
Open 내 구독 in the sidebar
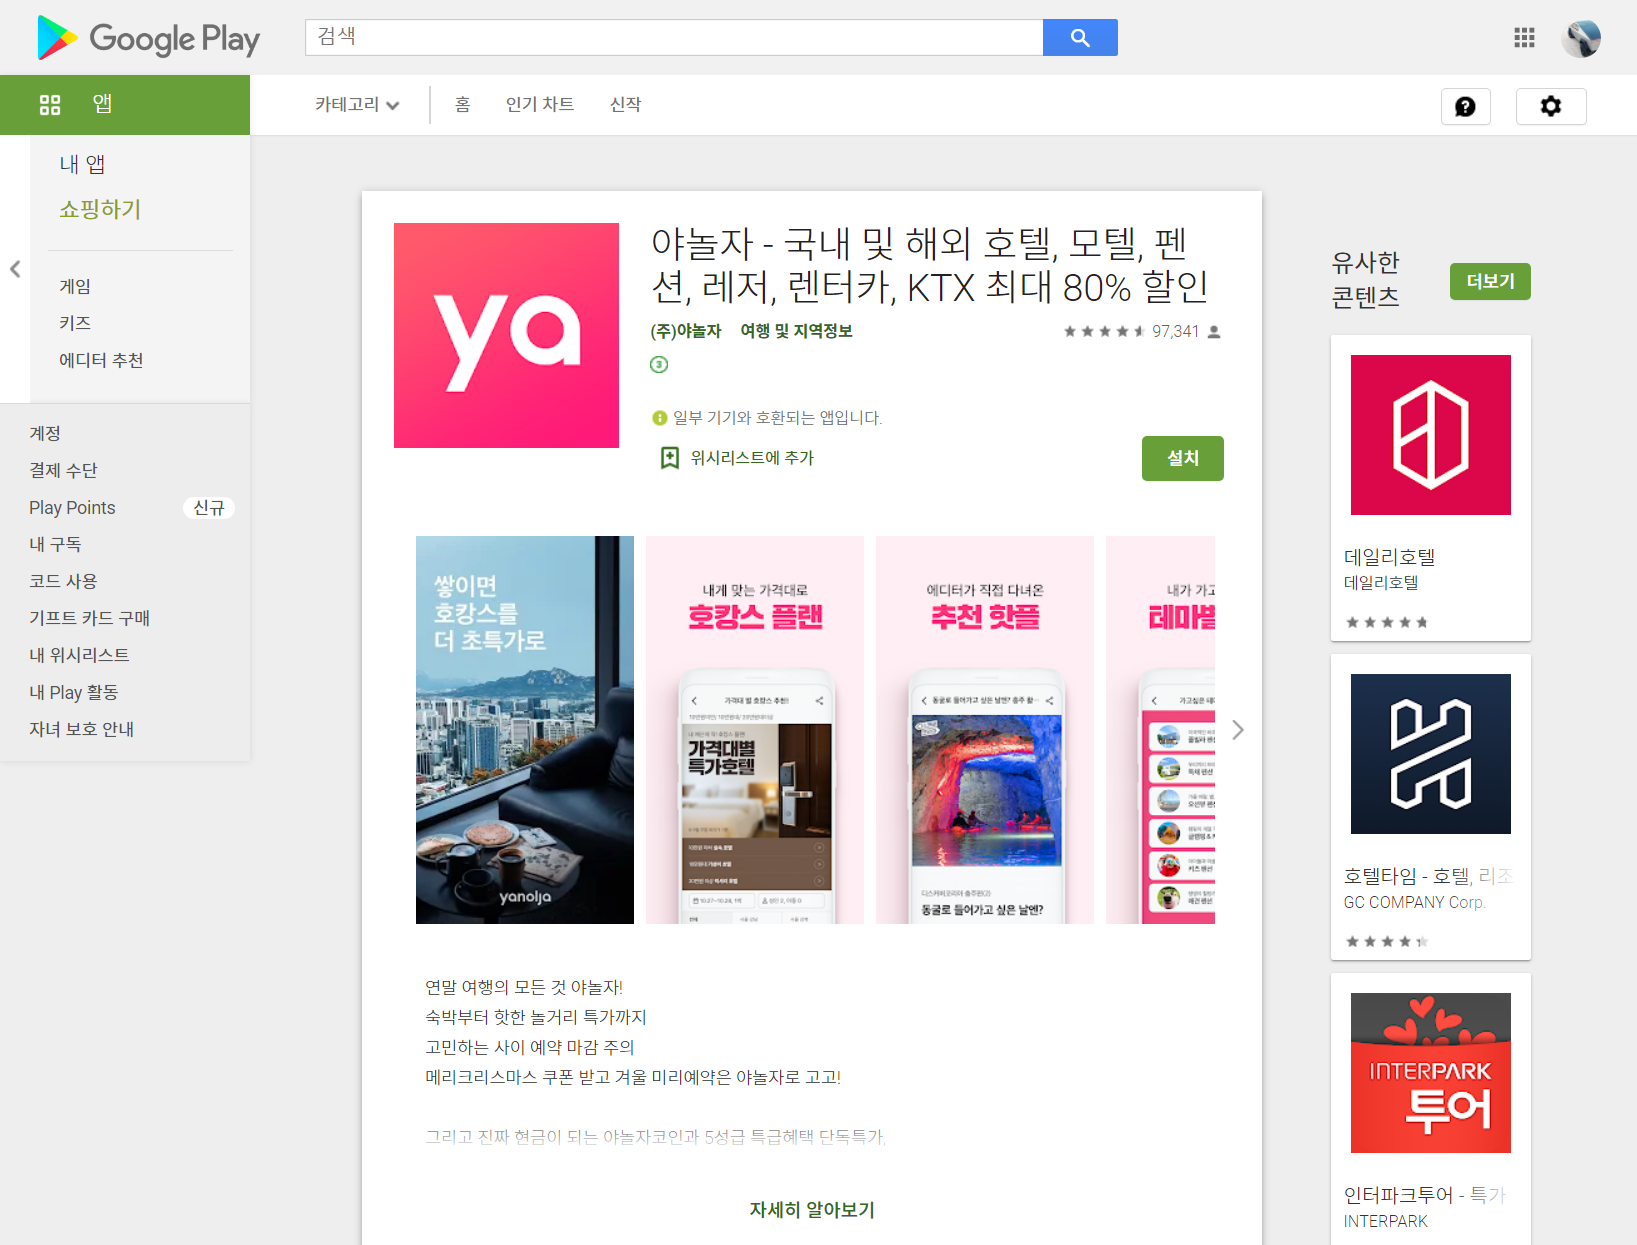click(55, 544)
